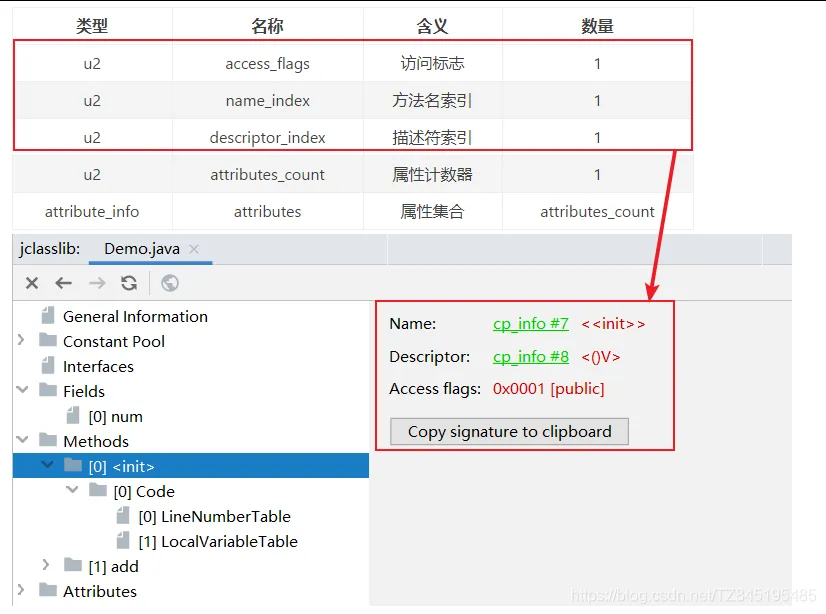Collapse the Methods tree node
The image size is (826, 614).
point(24,441)
